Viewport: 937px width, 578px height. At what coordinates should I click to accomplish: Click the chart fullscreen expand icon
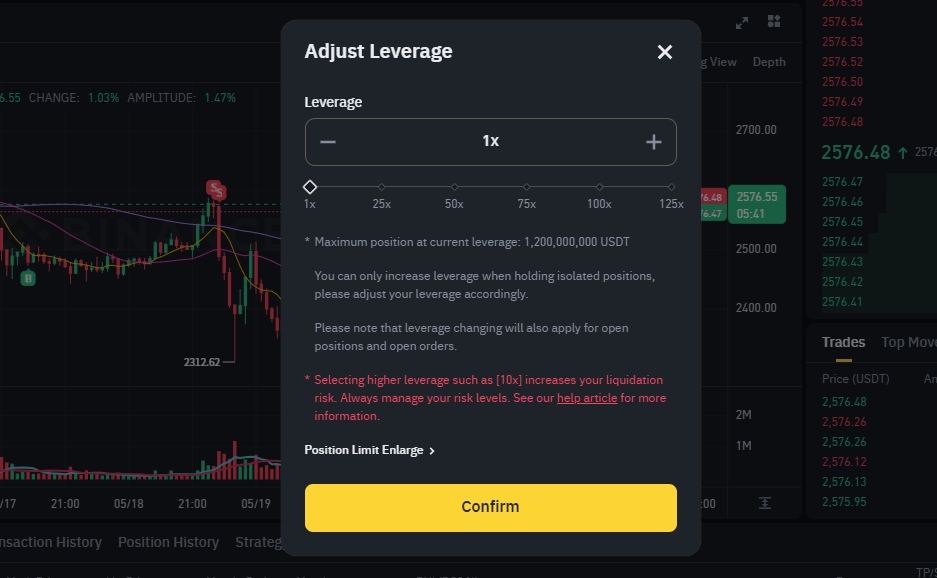(742, 23)
